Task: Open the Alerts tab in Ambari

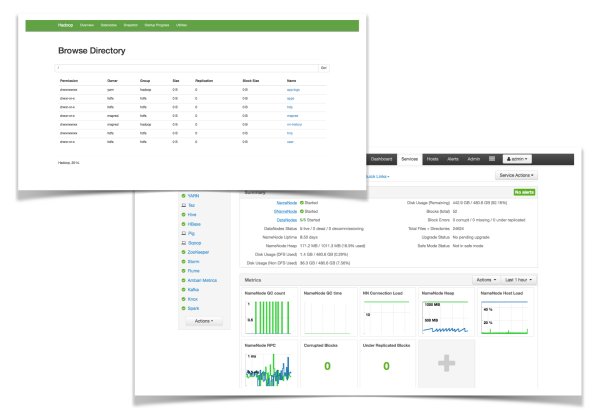Action: (x=453, y=159)
